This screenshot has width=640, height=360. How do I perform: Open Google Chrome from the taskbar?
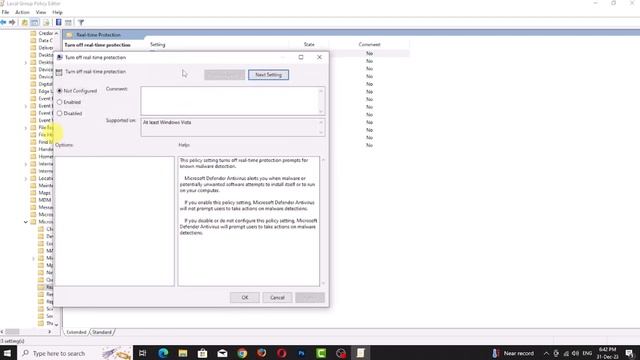[242, 353]
